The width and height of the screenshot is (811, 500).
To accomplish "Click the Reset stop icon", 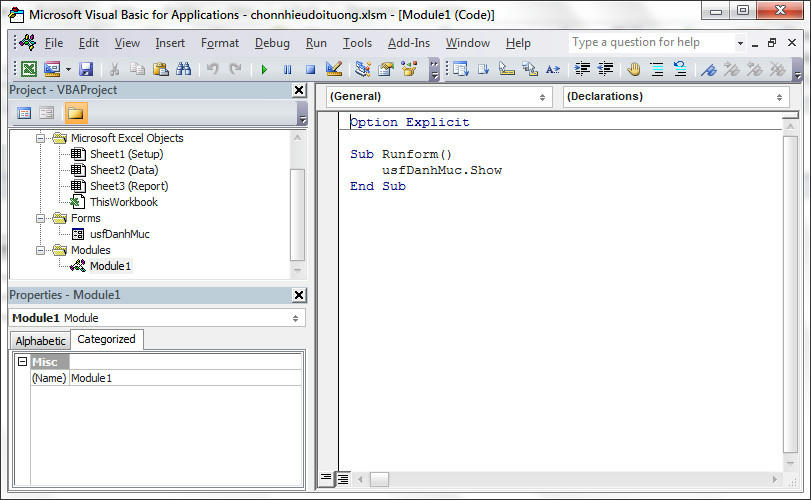I will (310, 69).
